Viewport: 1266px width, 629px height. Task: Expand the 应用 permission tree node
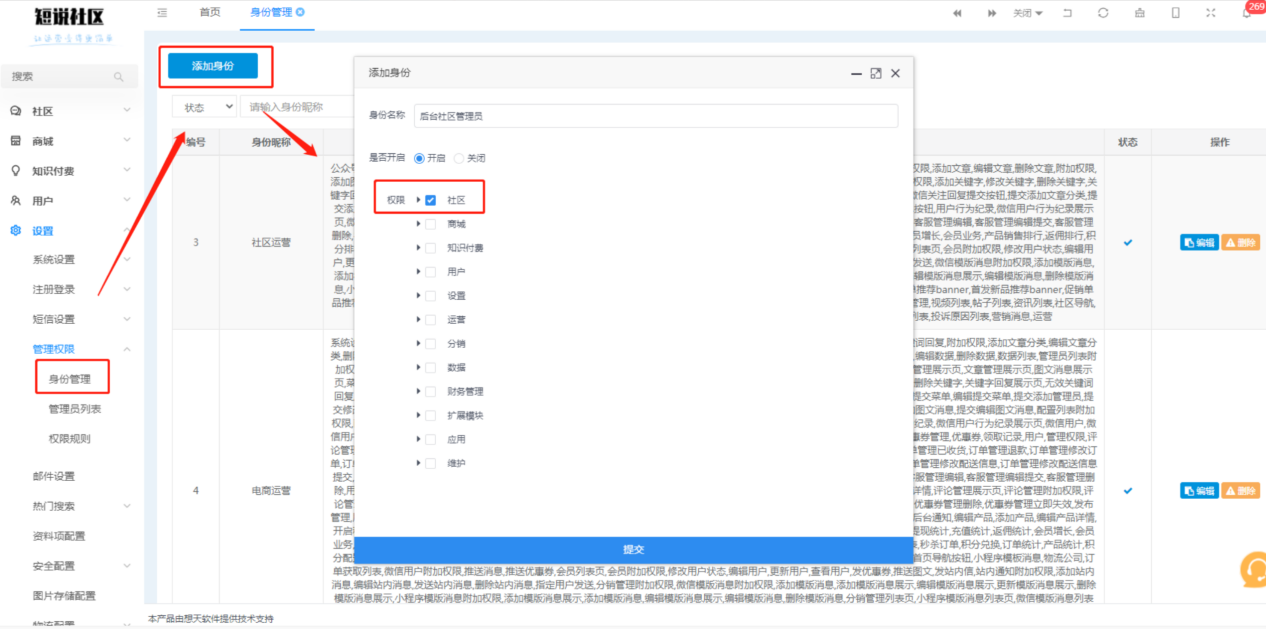(418, 439)
